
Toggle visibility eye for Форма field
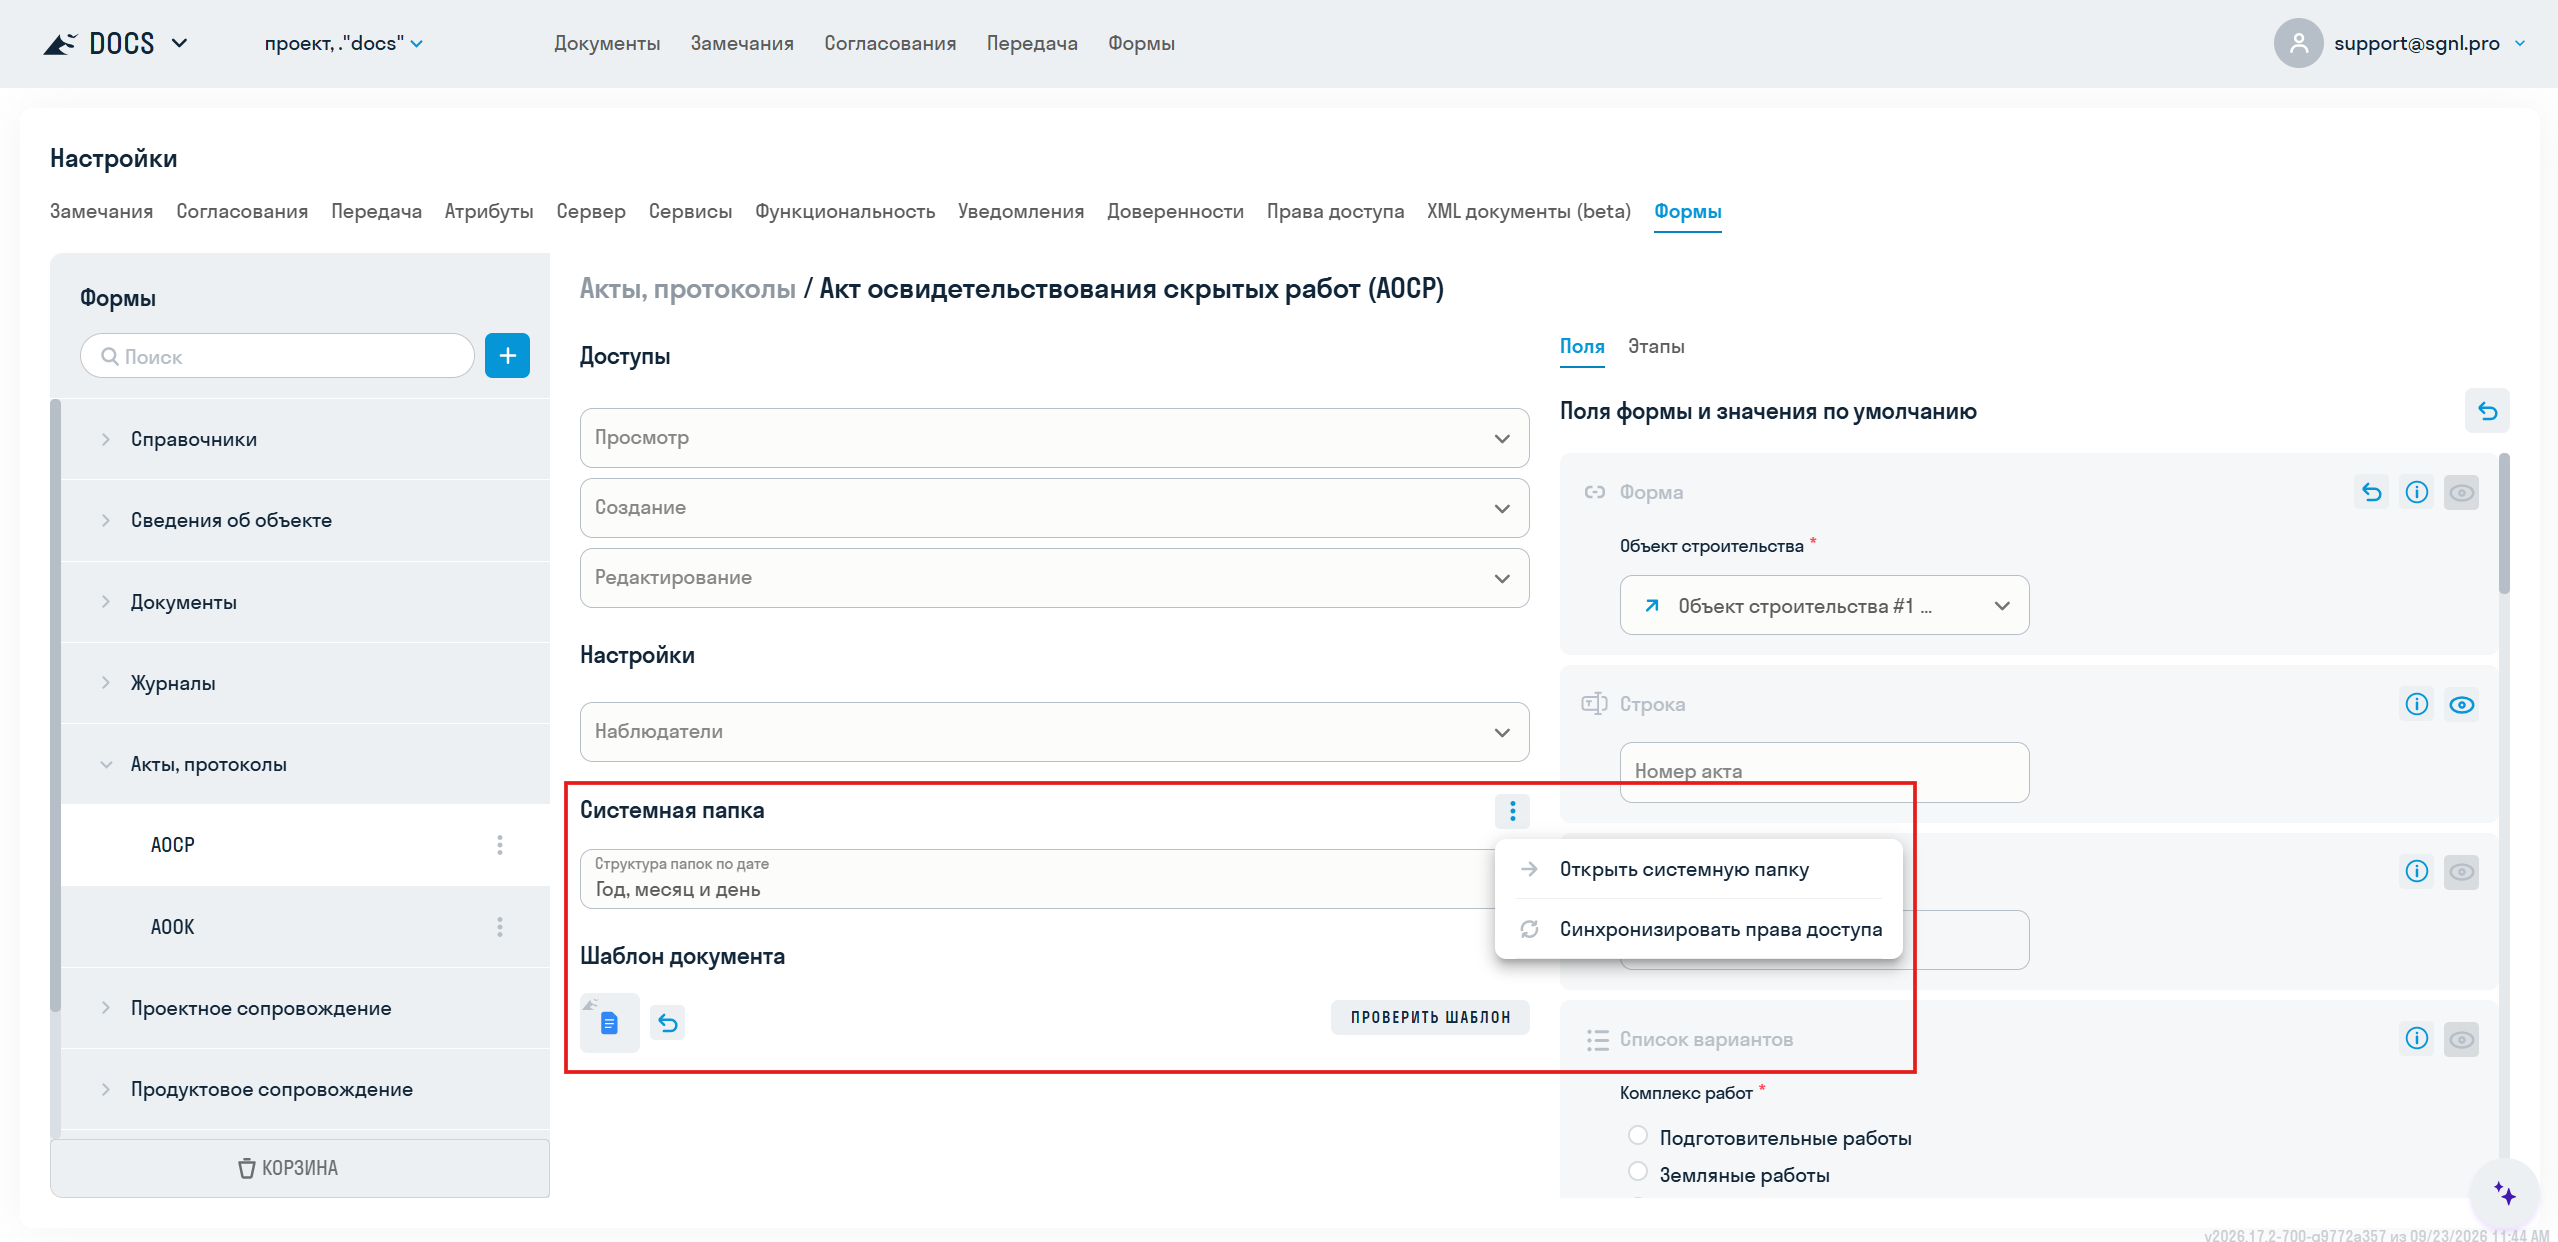(x=2461, y=492)
